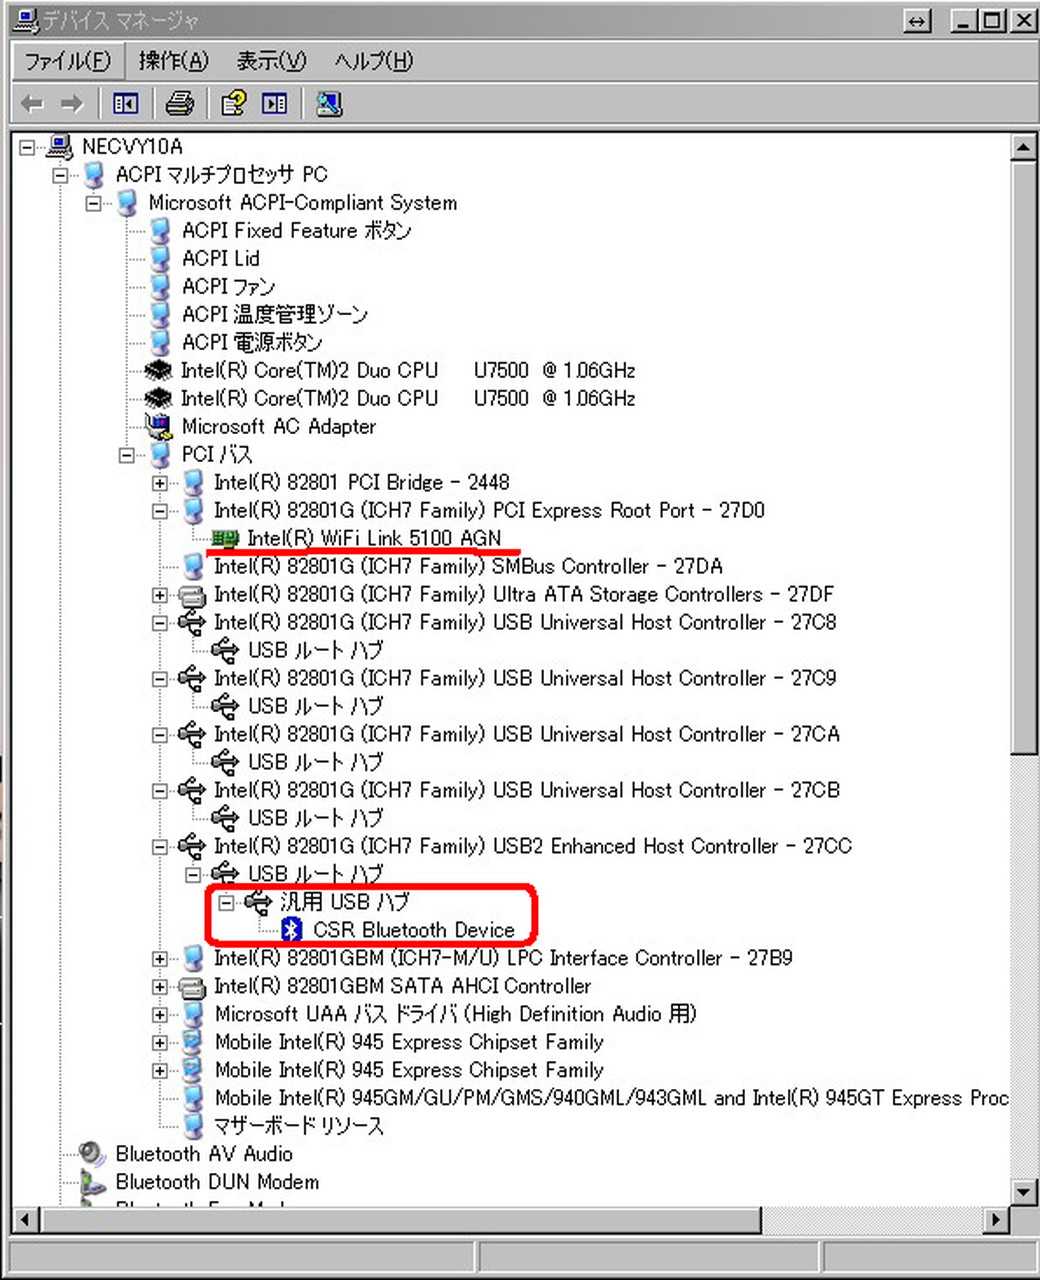Expand Intel 82801GBM SATA AHCI Controller node
The width and height of the screenshot is (1040, 1280).
[x=160, y=987]
